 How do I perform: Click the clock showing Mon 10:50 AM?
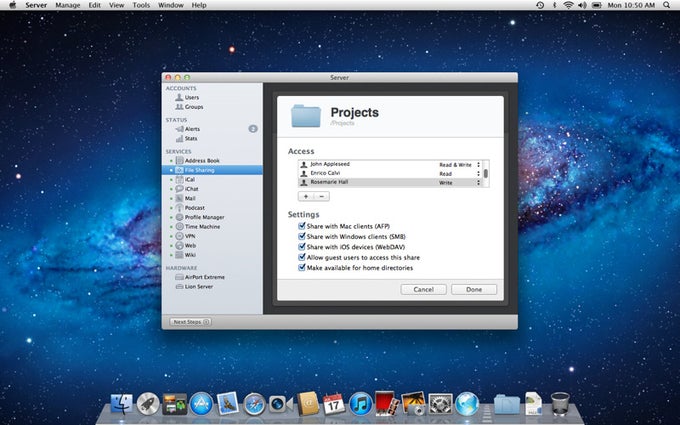click(631, 5)
